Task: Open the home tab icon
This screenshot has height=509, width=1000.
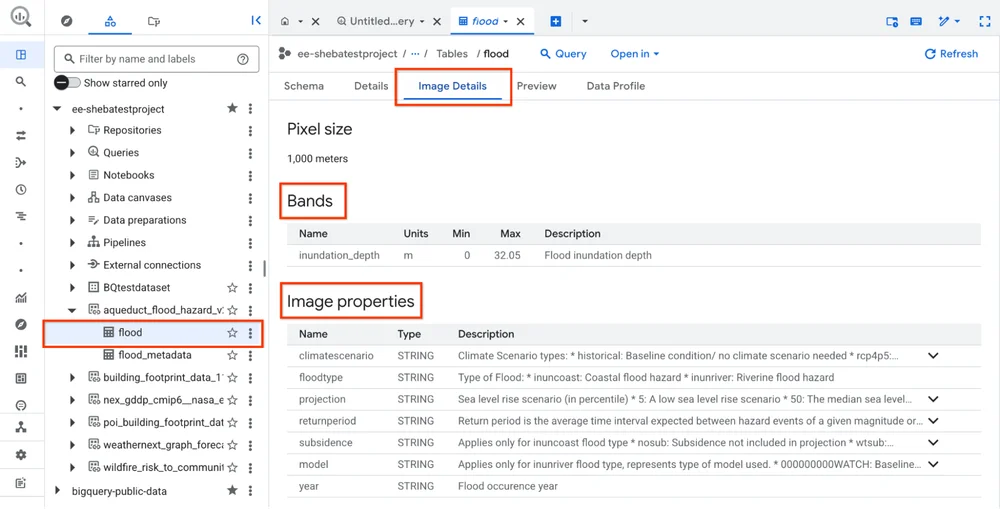Action: click(x=285, y=21)
